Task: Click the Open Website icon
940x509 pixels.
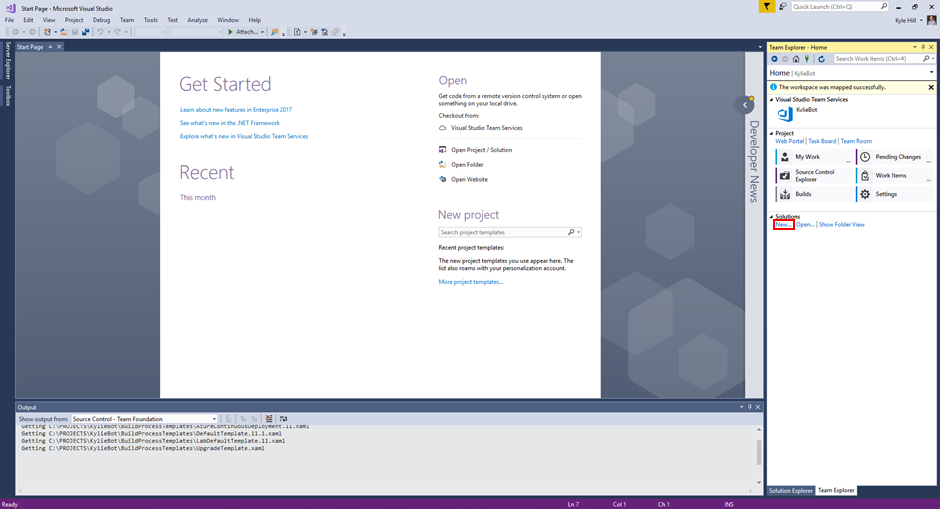Action: point(442,179)
